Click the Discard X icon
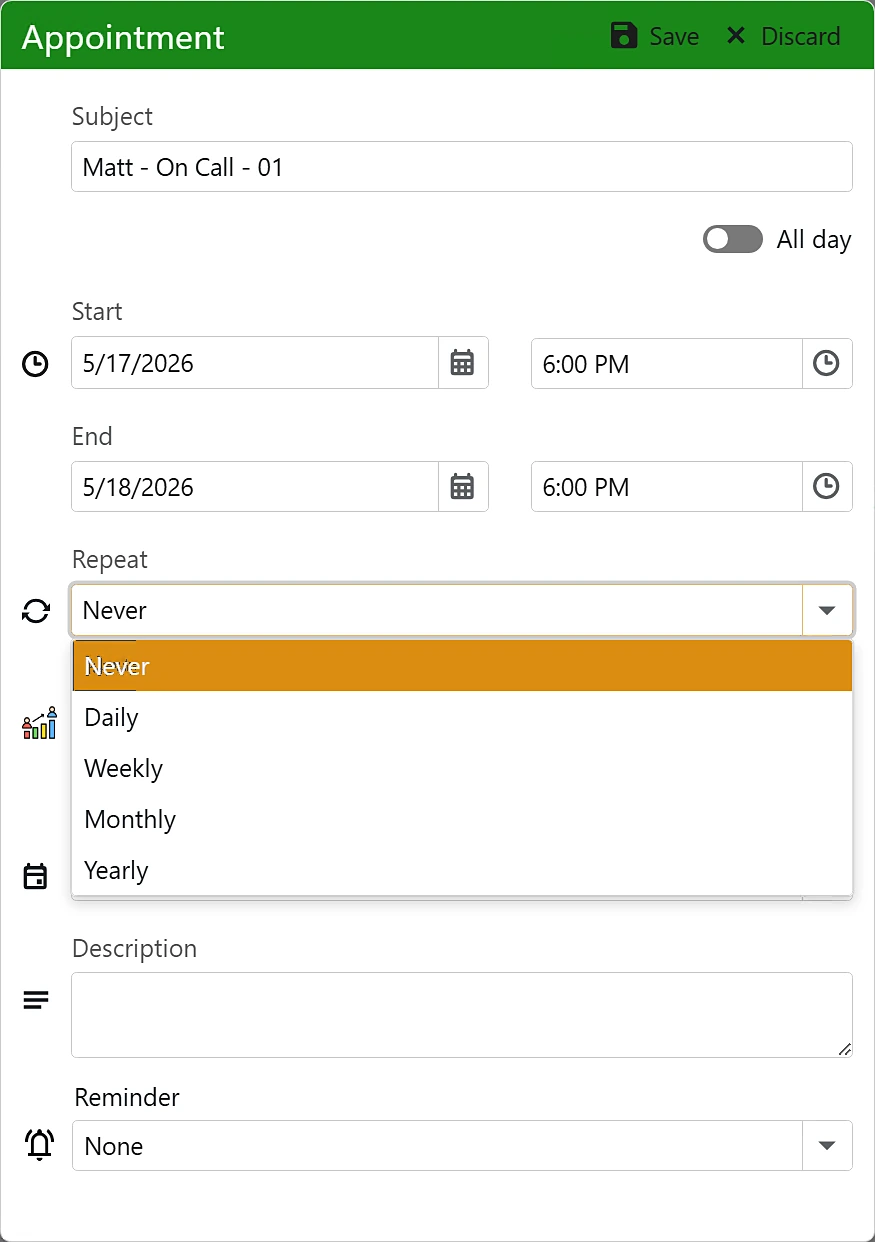Screen dimensions: 875x1242 point(736,36)
